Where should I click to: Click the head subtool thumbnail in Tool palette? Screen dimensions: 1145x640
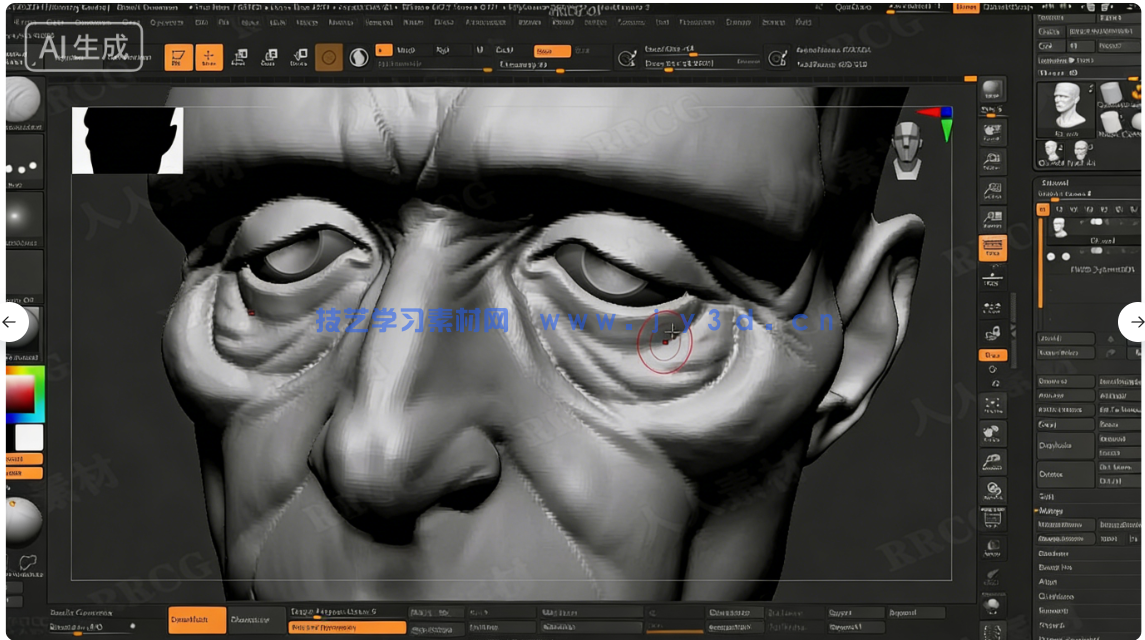coord(1059,227)
